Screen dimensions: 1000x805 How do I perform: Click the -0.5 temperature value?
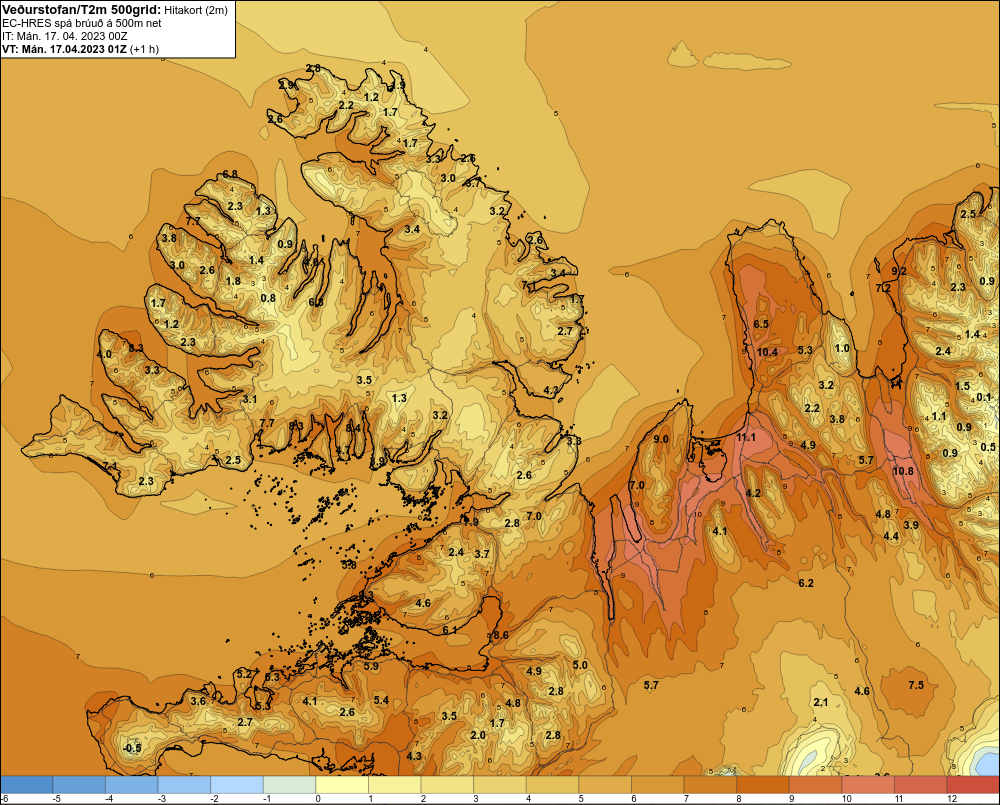tap(133, 748)
